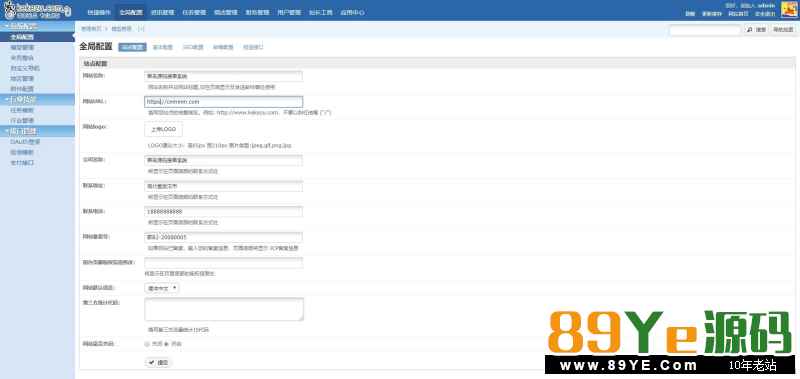The width and height of the screenshot is (800, 379).
Task: Click the 上传LOGO upload button
Action: [163, 130]
